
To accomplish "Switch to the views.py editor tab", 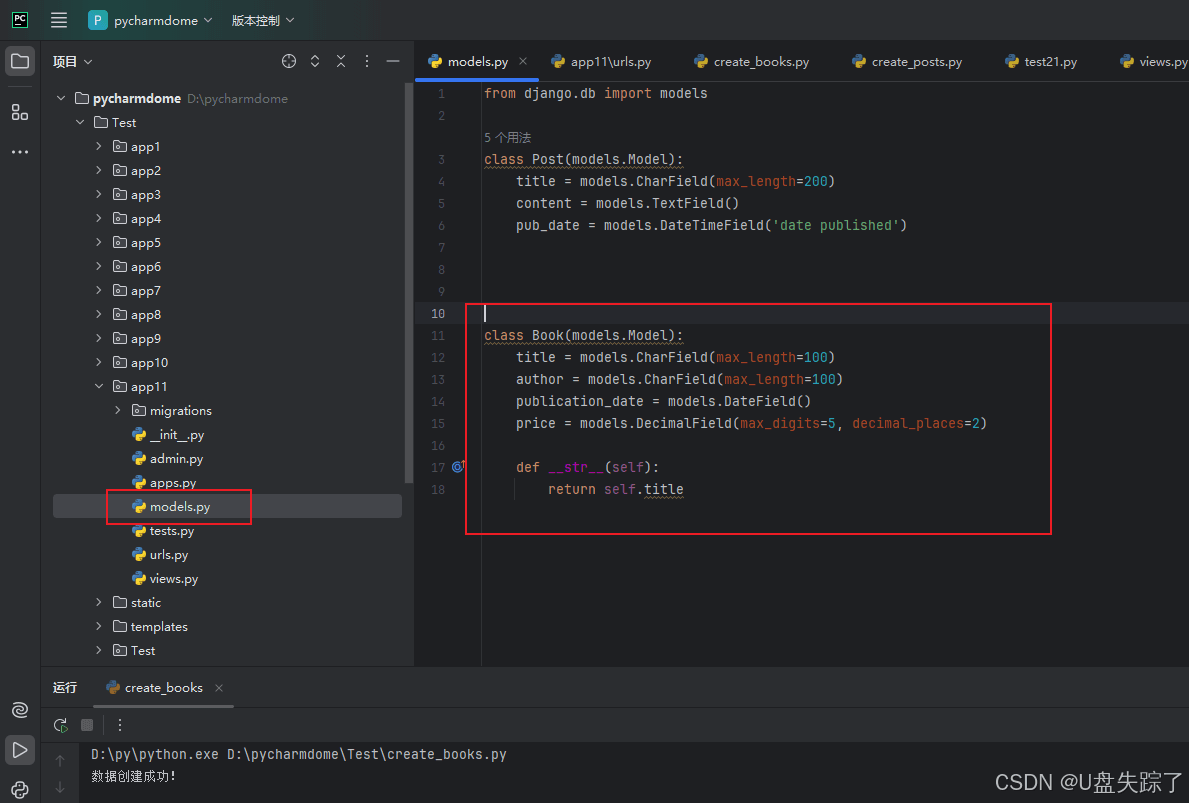I will (x=1153, y=61).
